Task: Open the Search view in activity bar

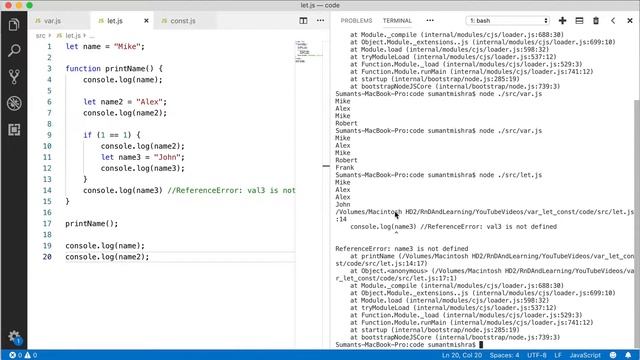Action: (x=14, y=51)
